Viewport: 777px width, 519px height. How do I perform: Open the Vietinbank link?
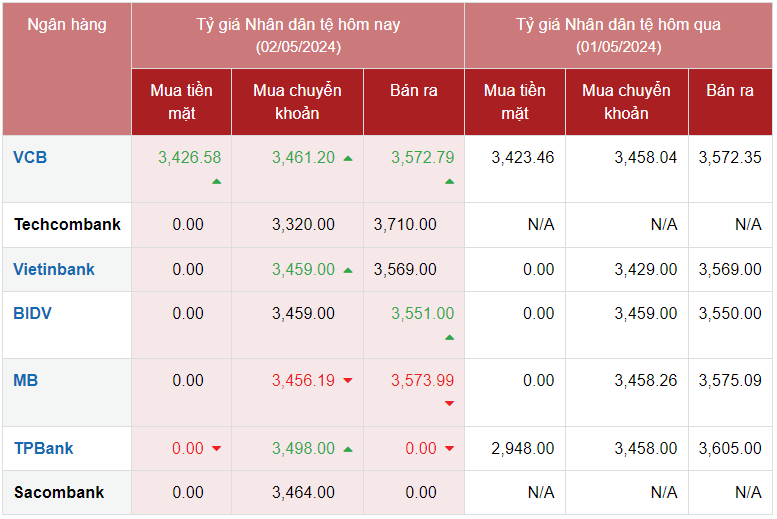point(54,269)
